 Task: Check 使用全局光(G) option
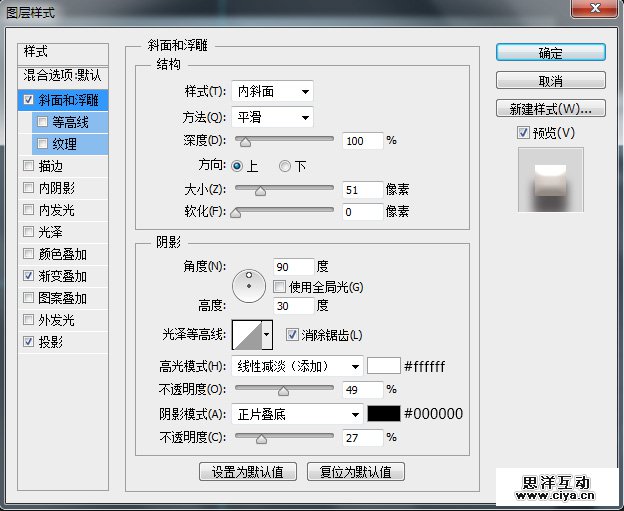click(279, 287)
